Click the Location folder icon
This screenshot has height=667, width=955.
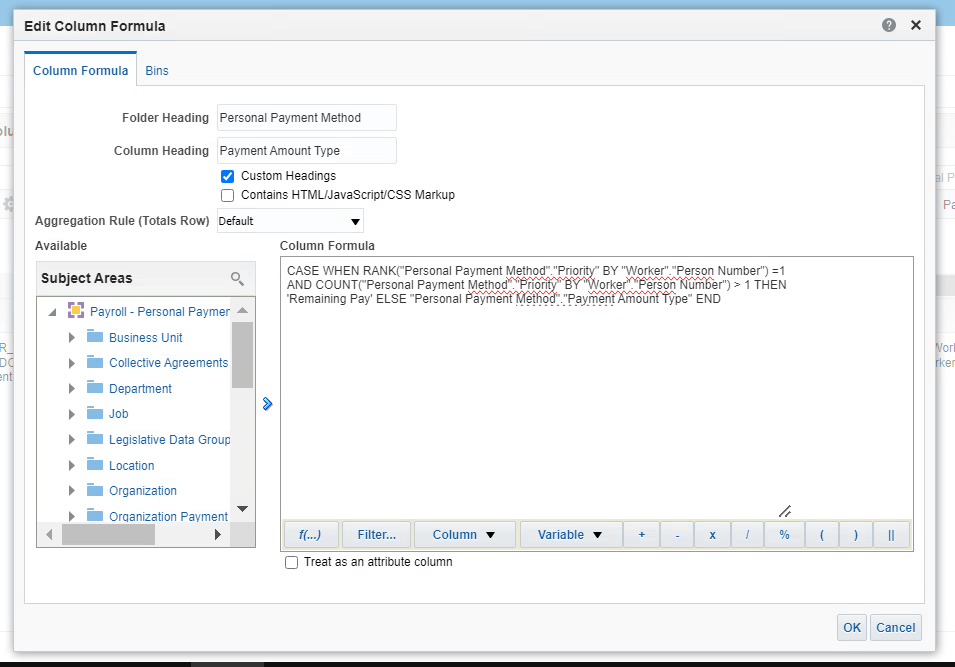[100, 465]
